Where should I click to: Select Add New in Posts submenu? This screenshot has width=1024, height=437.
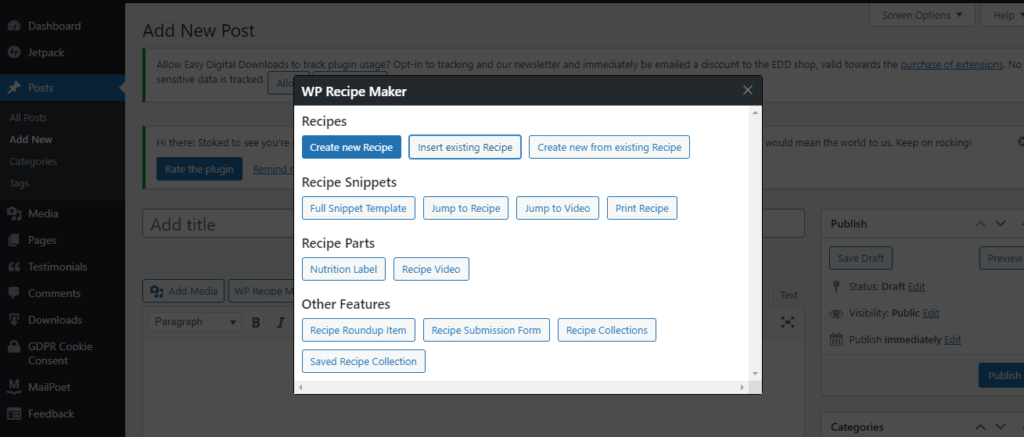(31, 139)
